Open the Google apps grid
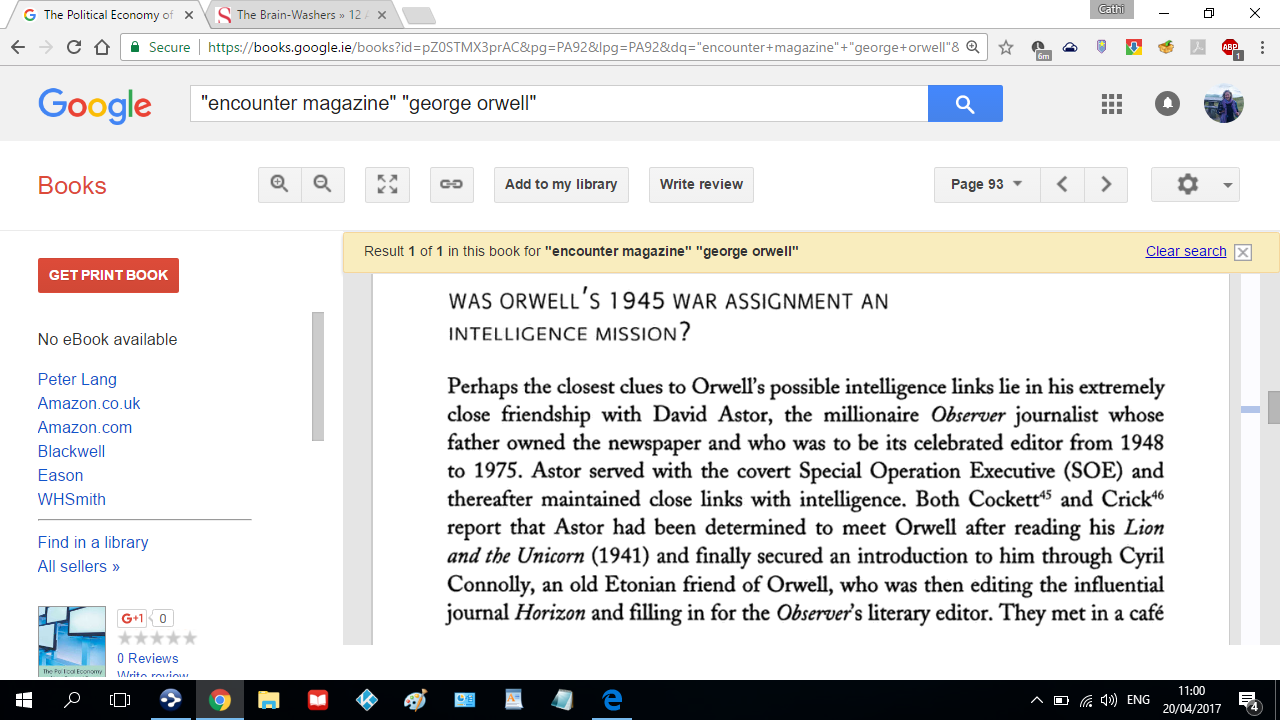1280x720 pixels. [1112, 104]
